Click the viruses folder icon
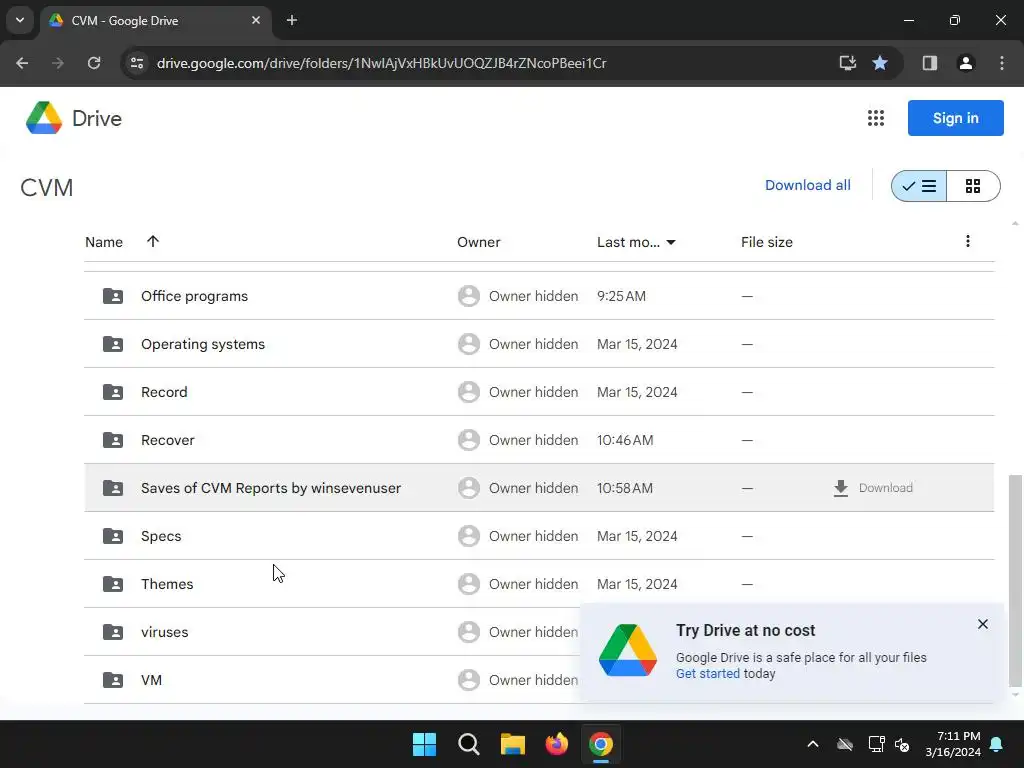The image size is (1024, 768). 113,632
